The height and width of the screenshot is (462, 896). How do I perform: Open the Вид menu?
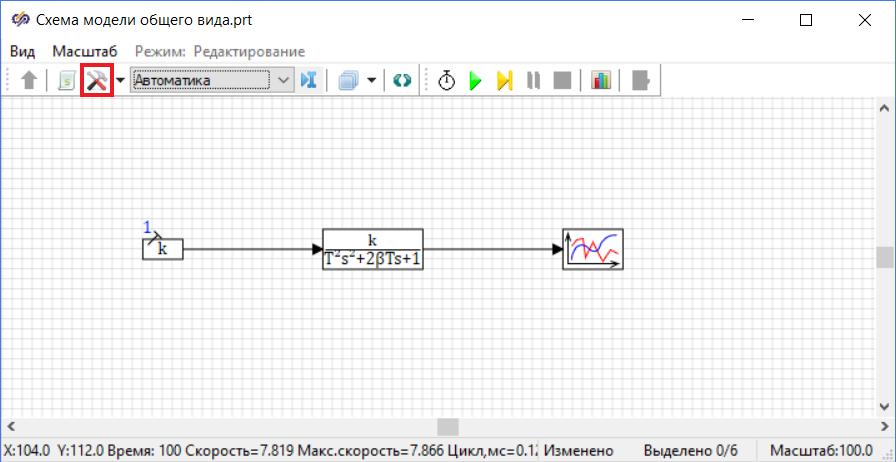pyautogui.click(x=23, y=51)
